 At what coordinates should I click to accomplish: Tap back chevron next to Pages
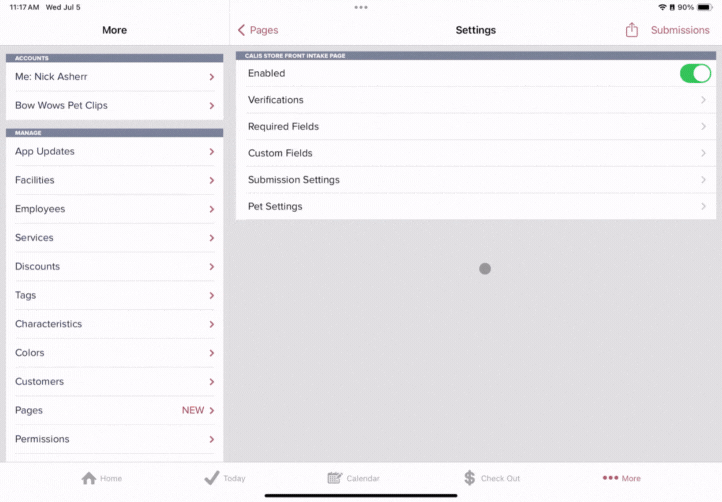(242, 30)
